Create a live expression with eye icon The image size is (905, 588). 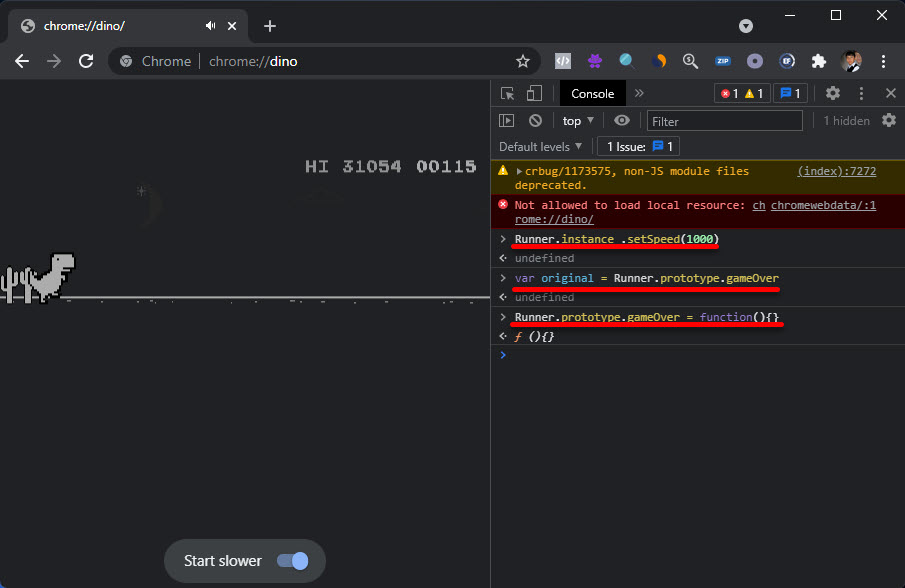[x=622, y=121]
